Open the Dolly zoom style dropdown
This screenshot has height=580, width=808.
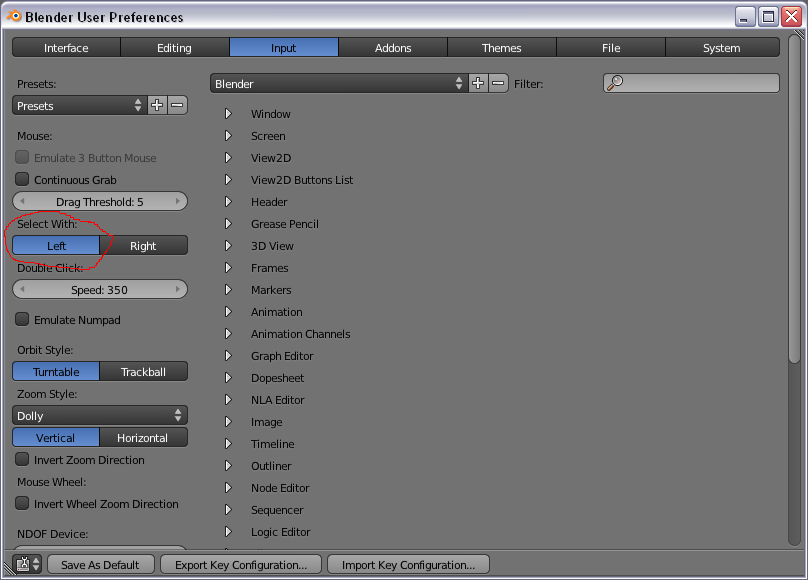[100, 415]
